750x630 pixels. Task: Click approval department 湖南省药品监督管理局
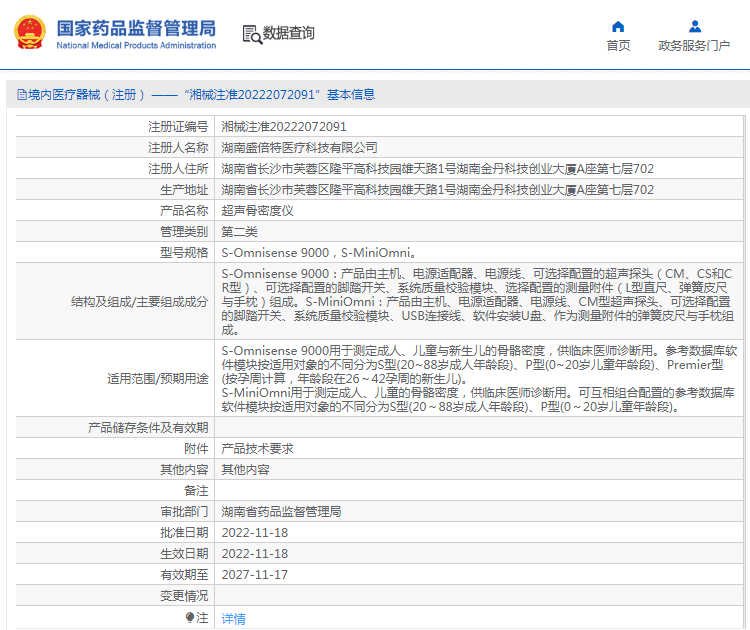coord(281,512)
